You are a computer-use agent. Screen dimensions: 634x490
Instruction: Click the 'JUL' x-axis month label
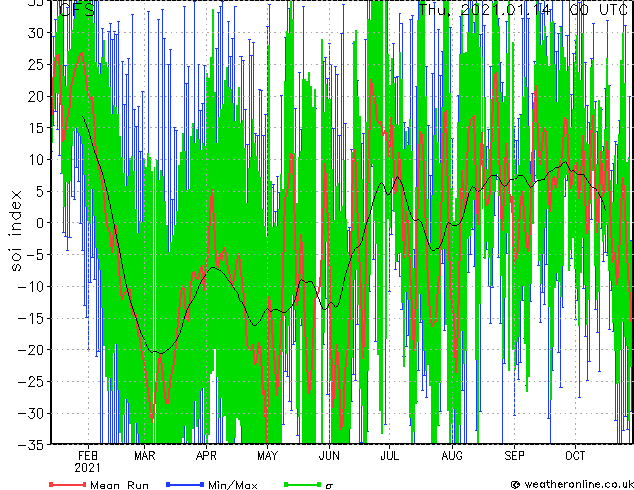(389, 456)
